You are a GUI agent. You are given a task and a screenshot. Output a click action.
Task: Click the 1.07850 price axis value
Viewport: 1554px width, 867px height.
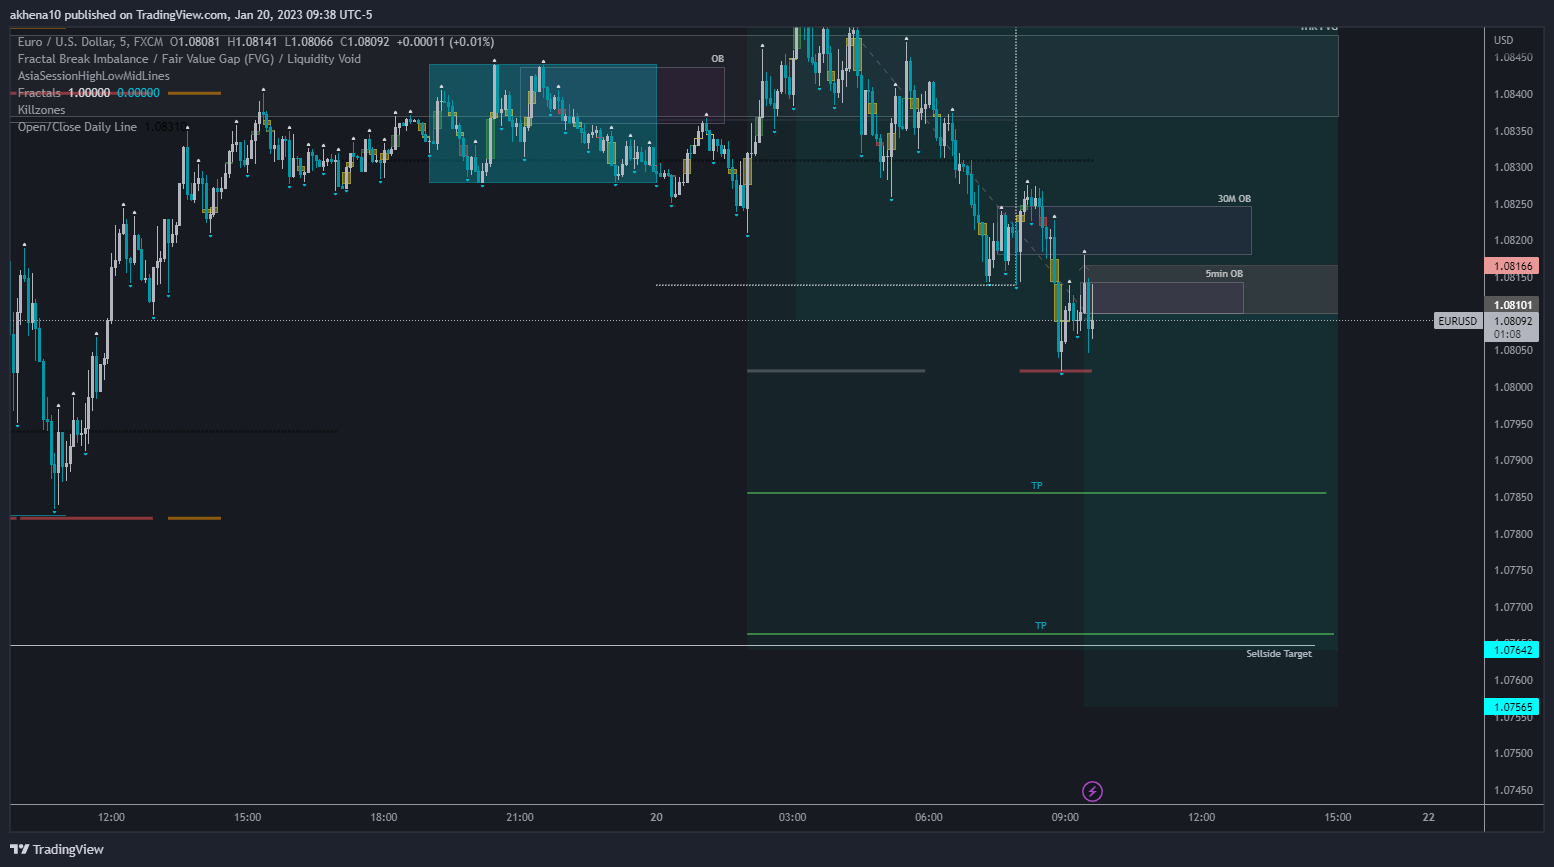pos(1513,497)
